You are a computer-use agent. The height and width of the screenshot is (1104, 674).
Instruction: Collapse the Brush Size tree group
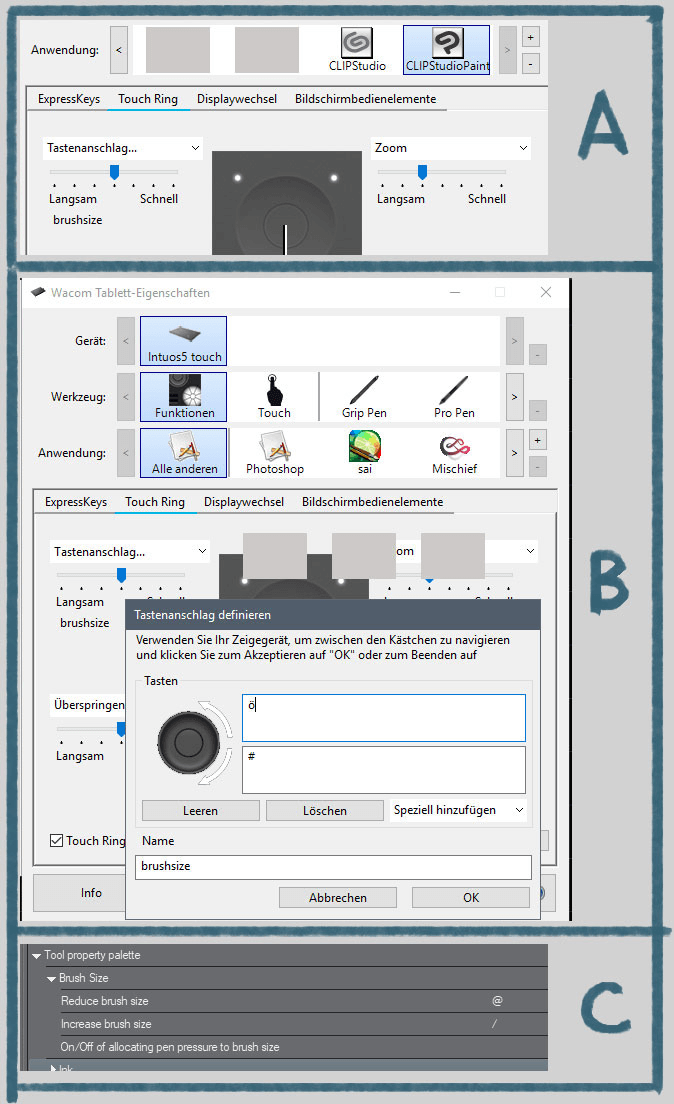pos(51,979)
